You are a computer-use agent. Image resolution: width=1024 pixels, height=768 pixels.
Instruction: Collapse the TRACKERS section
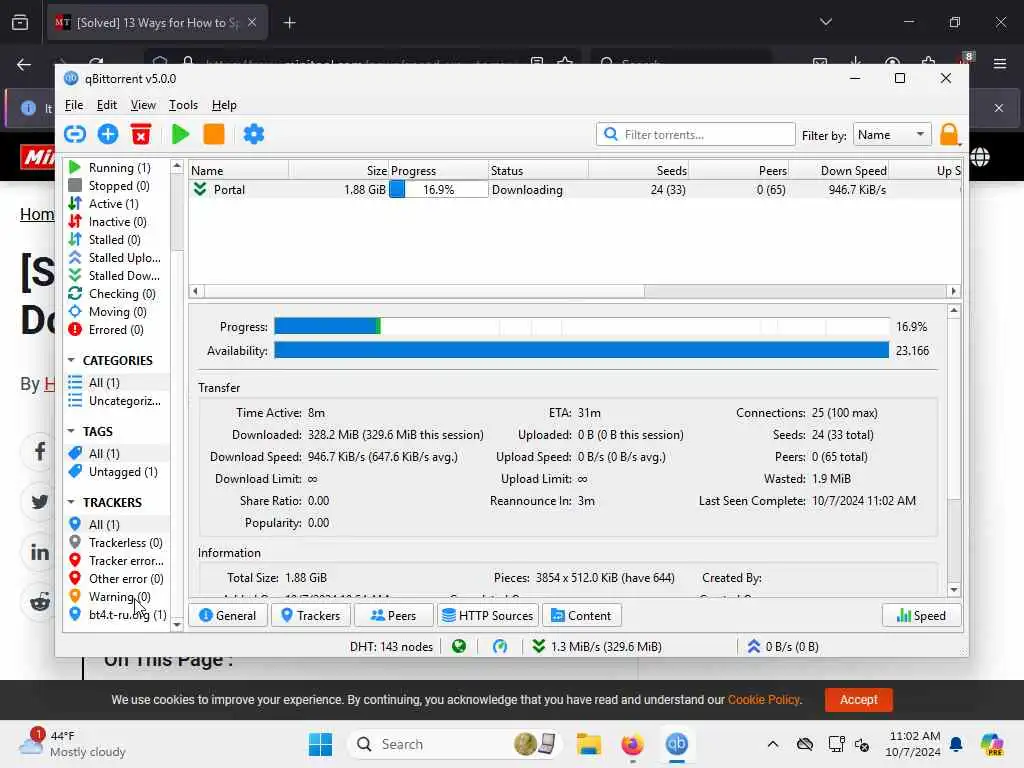click(x=71, y=502)
